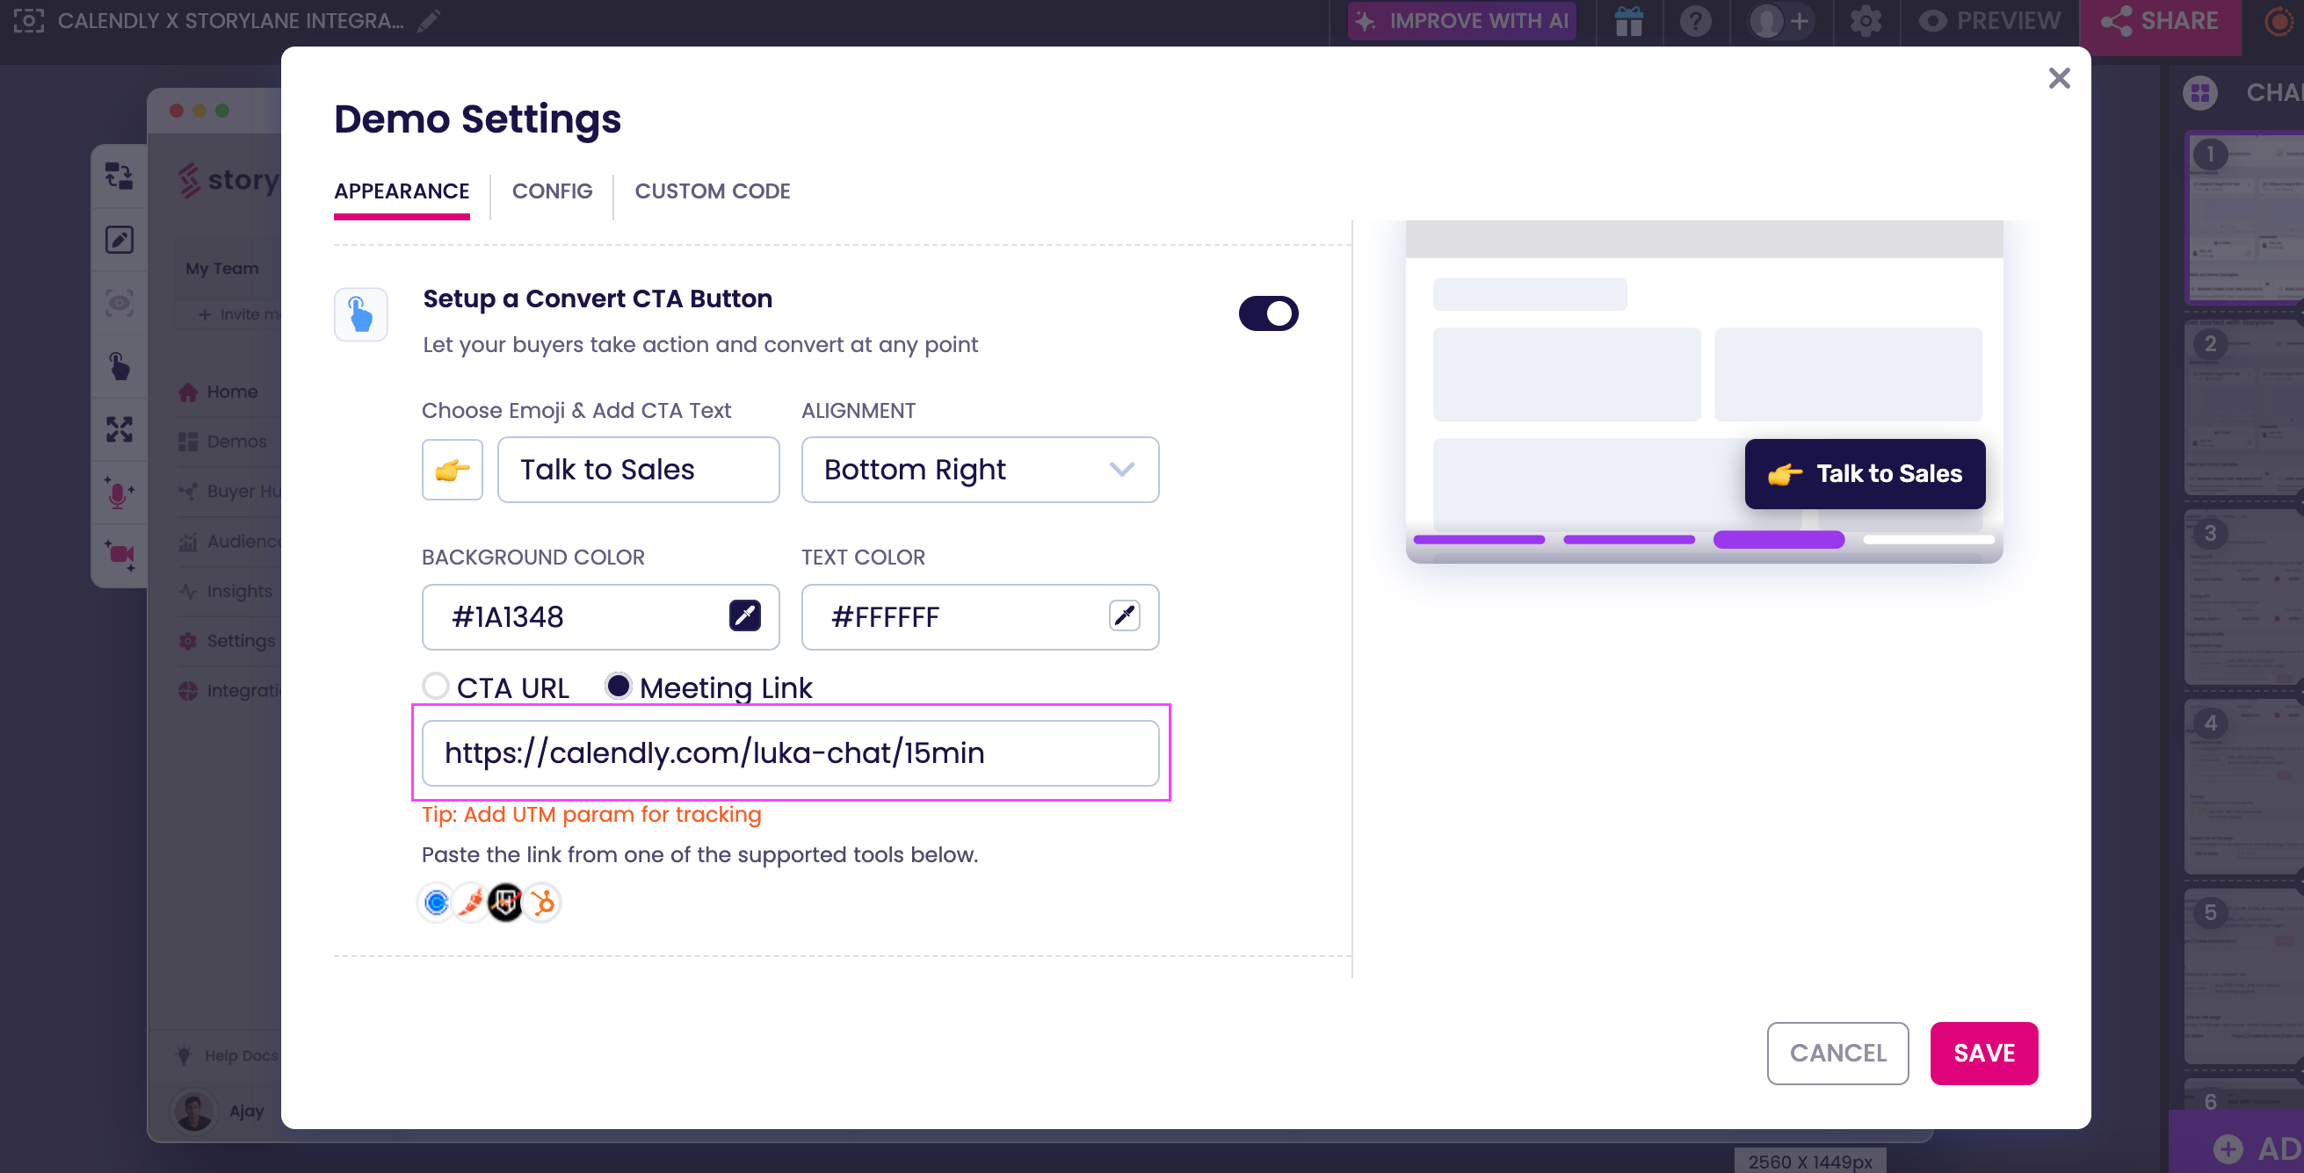The width and height of the screenshot is (2304, 1173).
Task: Select the Meeting Link radio option
Action: [619, 686]
